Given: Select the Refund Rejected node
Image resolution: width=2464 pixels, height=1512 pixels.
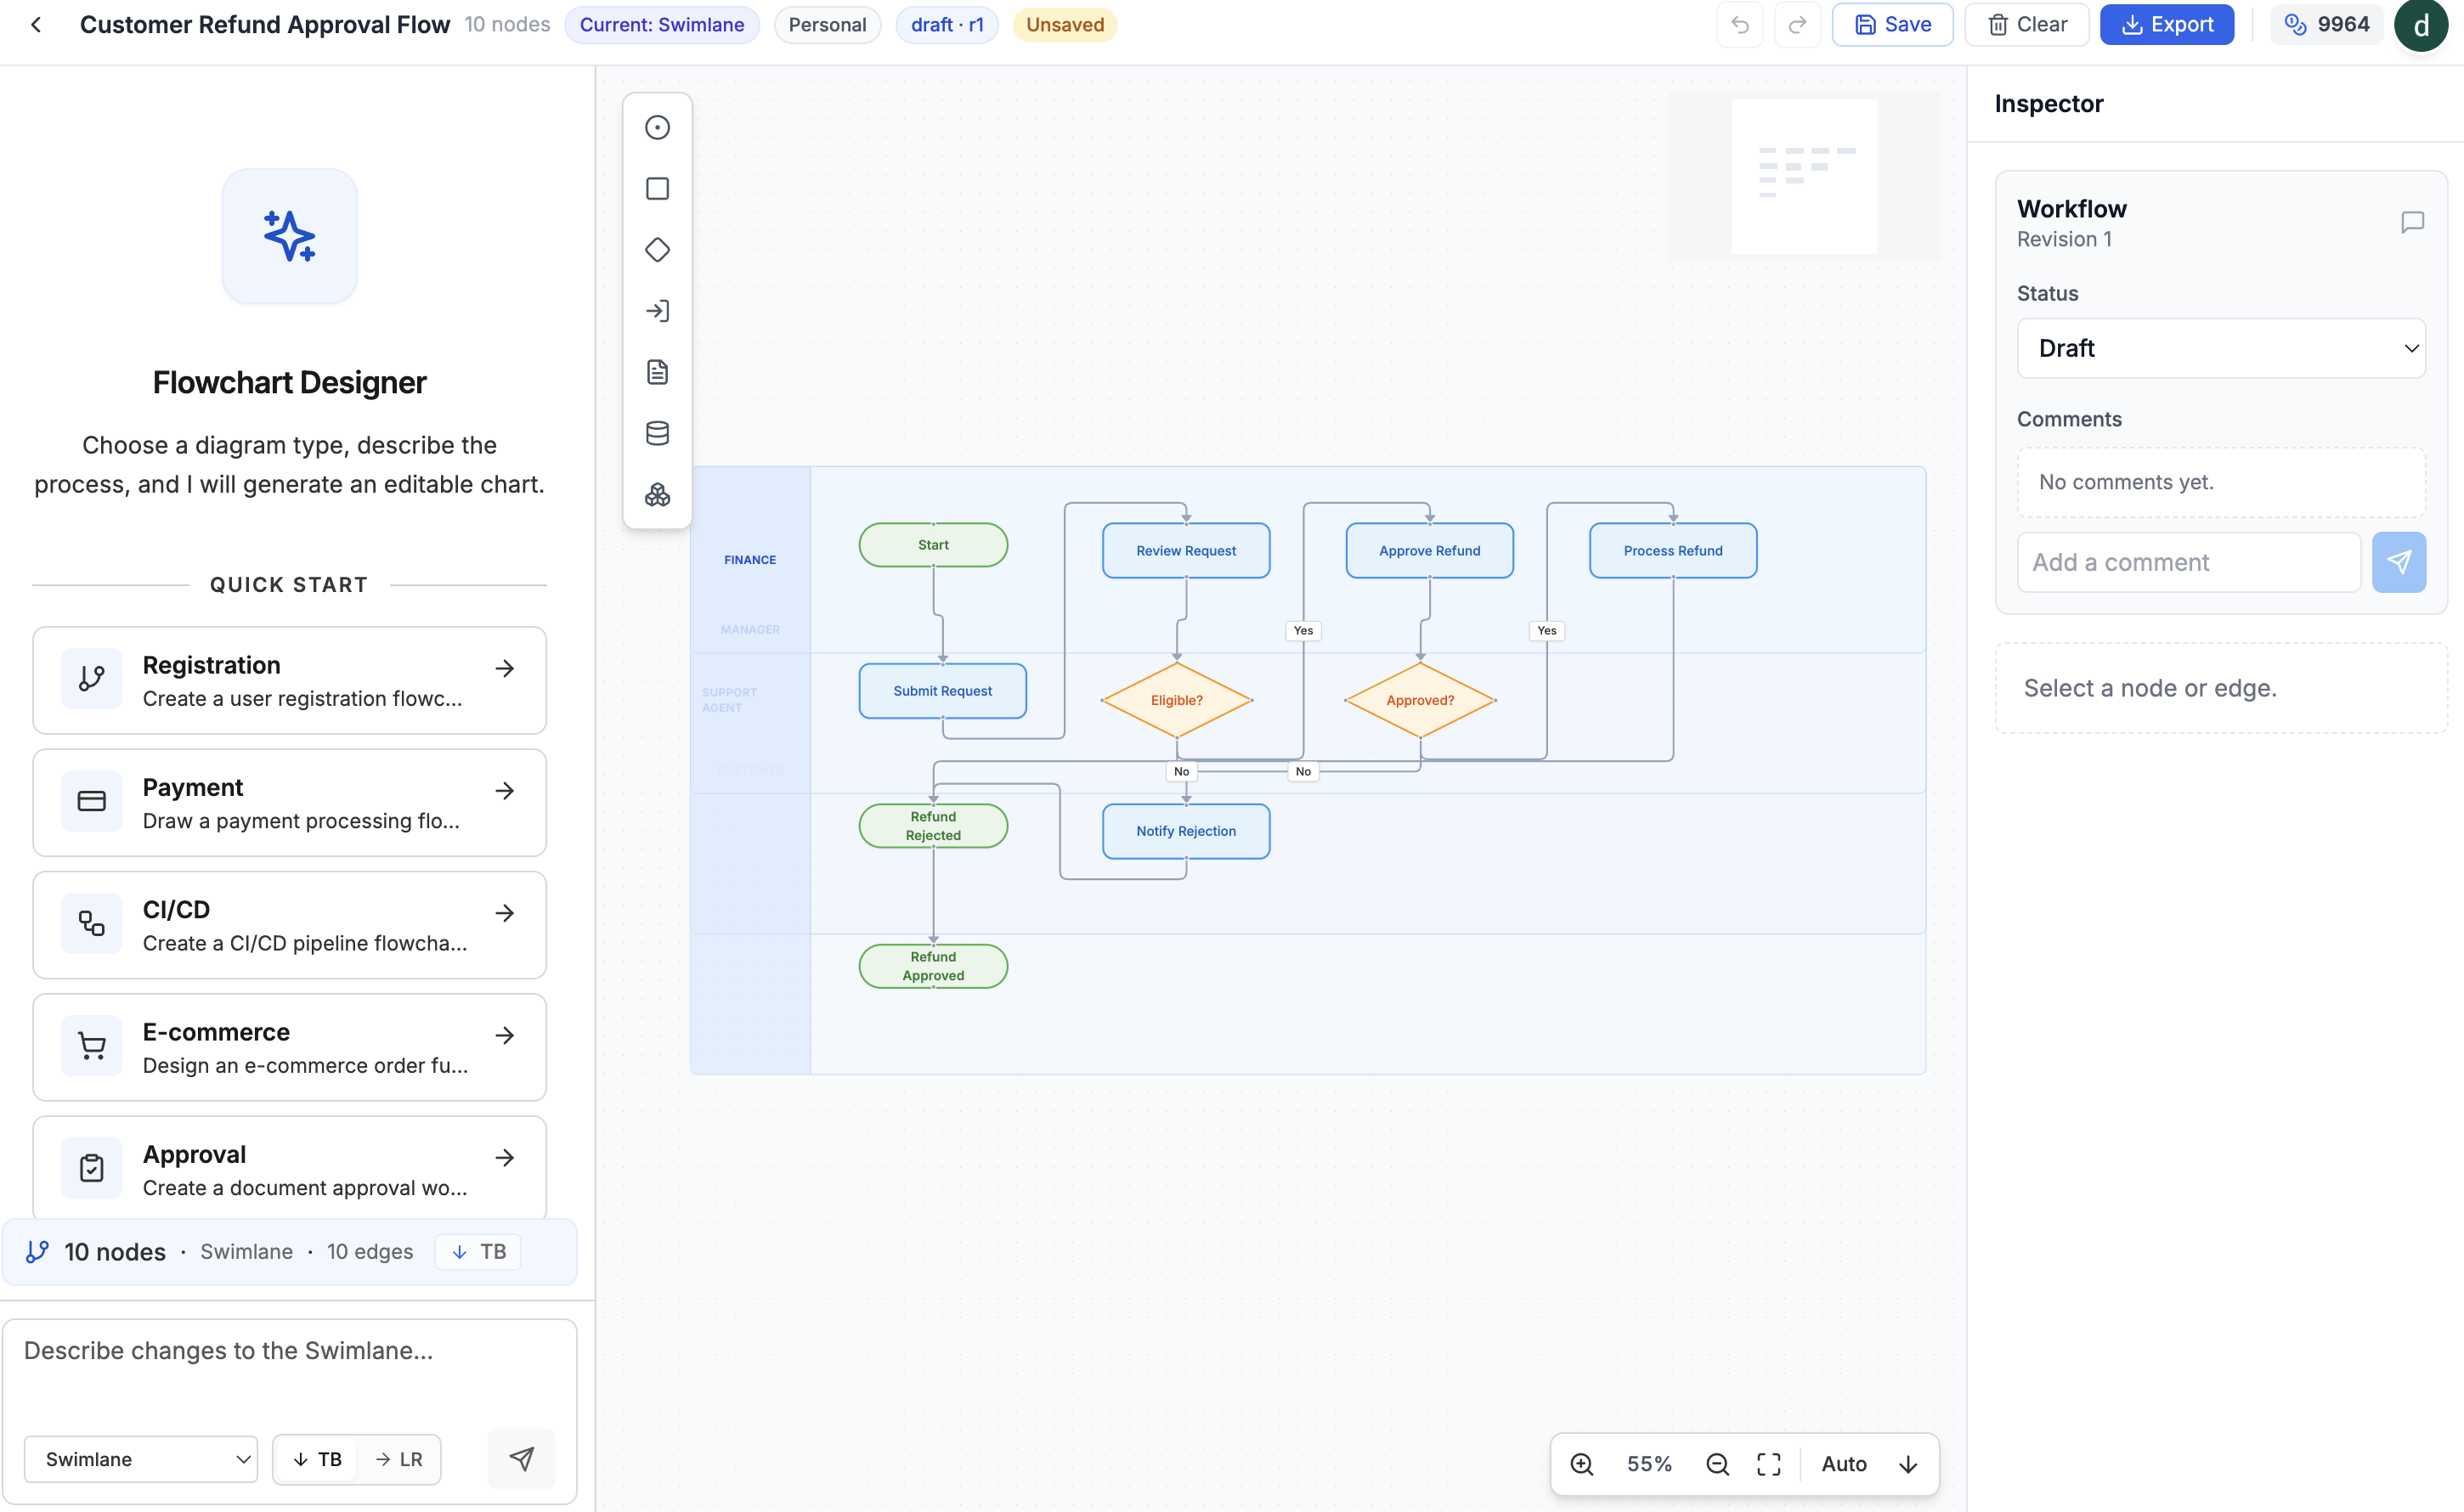Looking at the screenshot, I should [x=933, y=826].
